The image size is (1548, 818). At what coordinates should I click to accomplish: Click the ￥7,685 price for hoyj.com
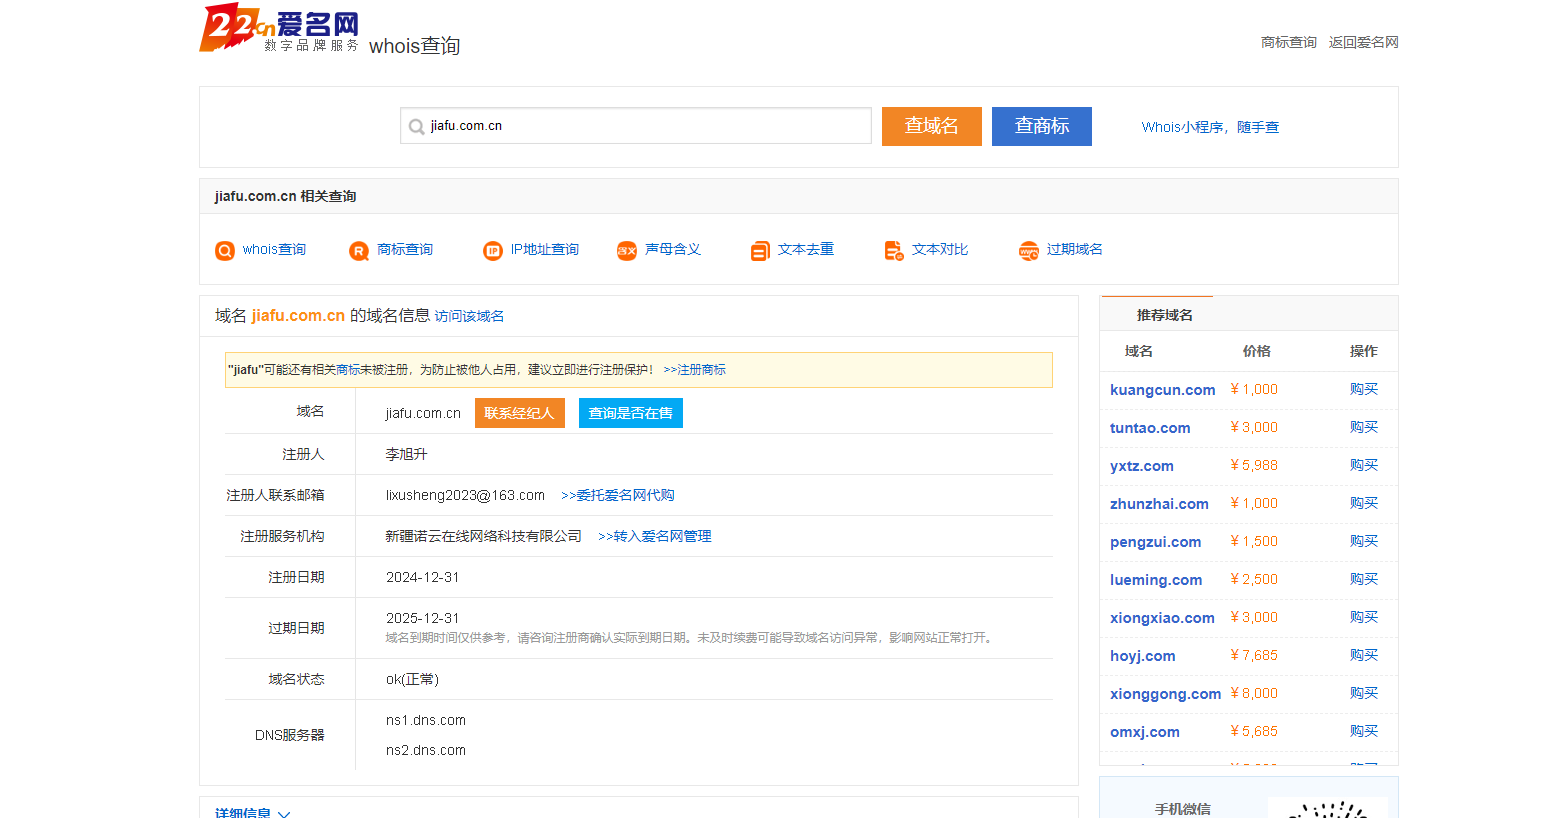1254,655
